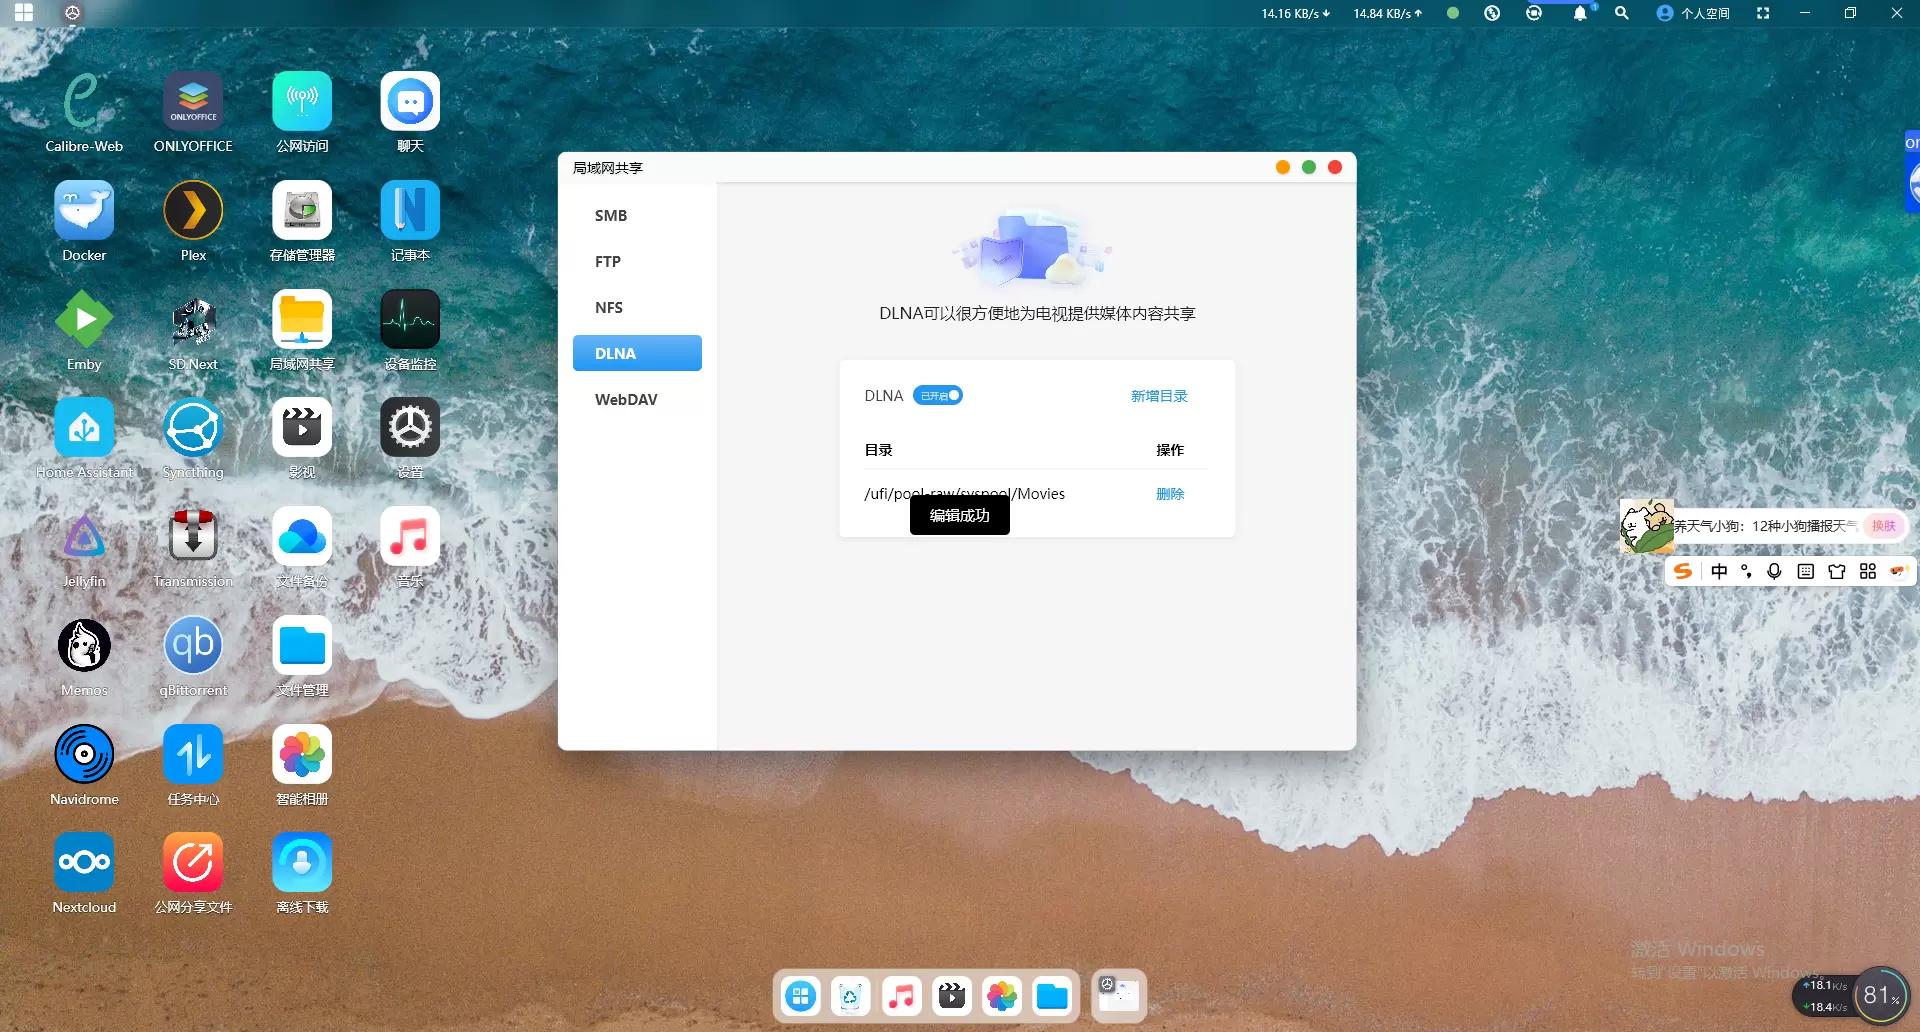Click the music app in dock

click(901, 996)
